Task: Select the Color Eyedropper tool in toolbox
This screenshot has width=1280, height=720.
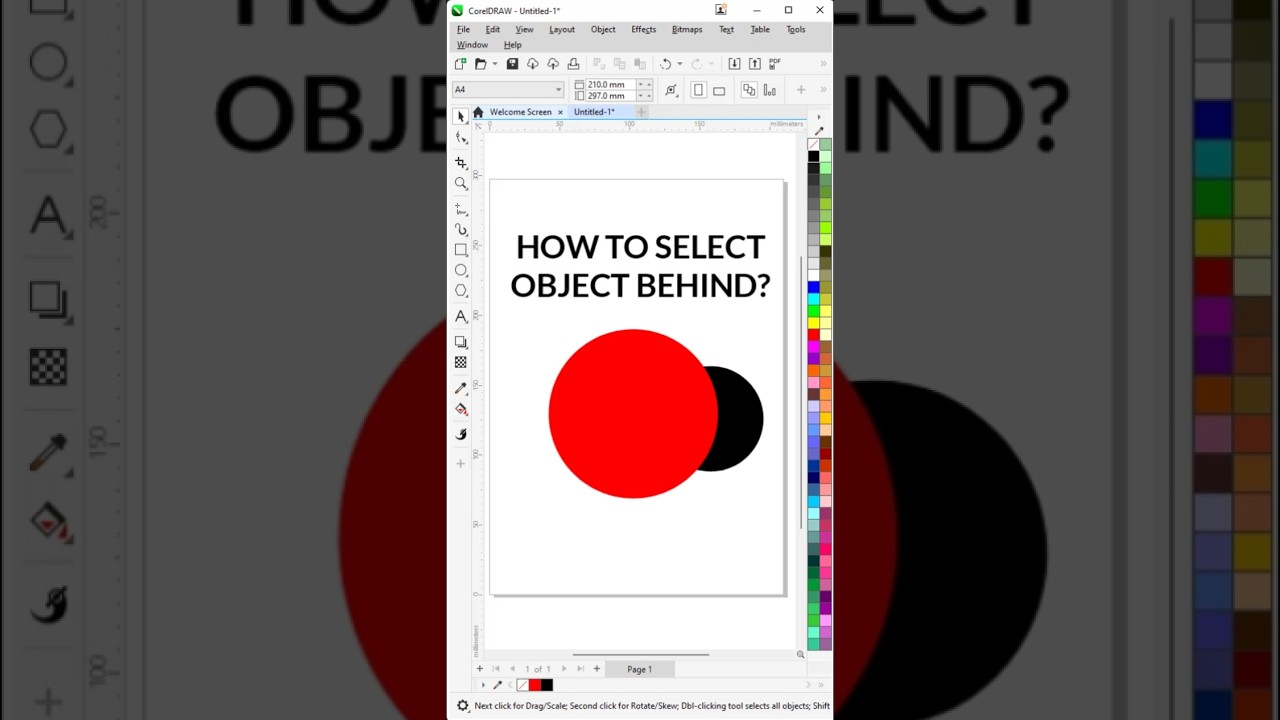Action: tap(461, 388)
